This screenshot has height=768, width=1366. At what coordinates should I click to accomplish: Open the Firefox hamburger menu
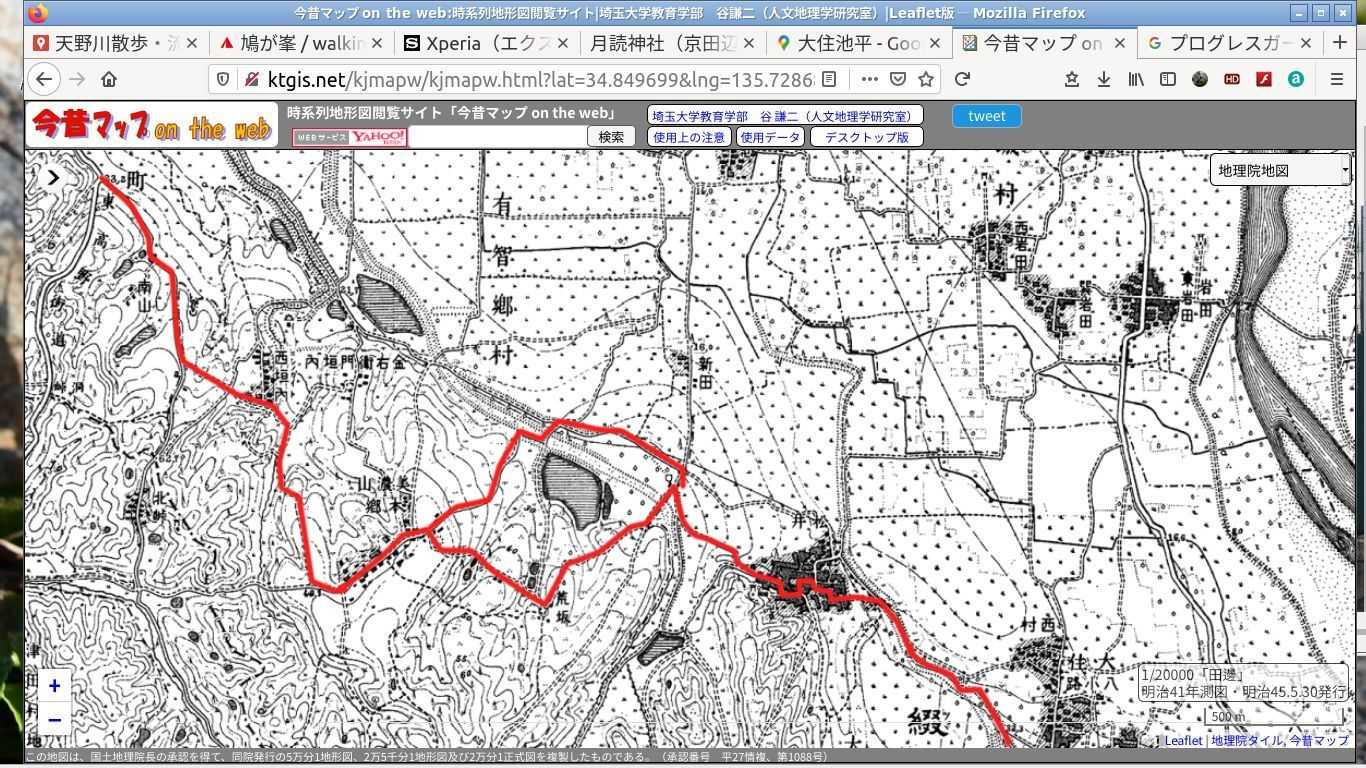click(1336, 79)
